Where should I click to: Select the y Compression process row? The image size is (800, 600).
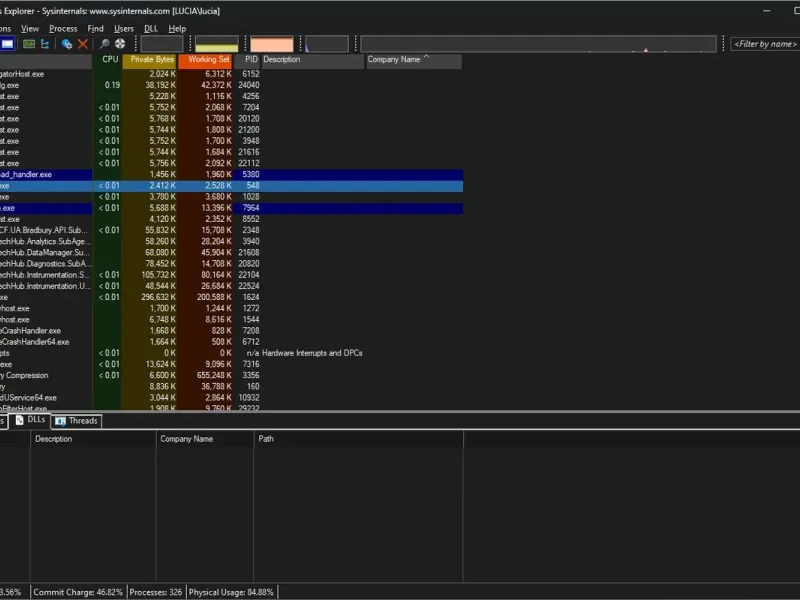point(232,376)
